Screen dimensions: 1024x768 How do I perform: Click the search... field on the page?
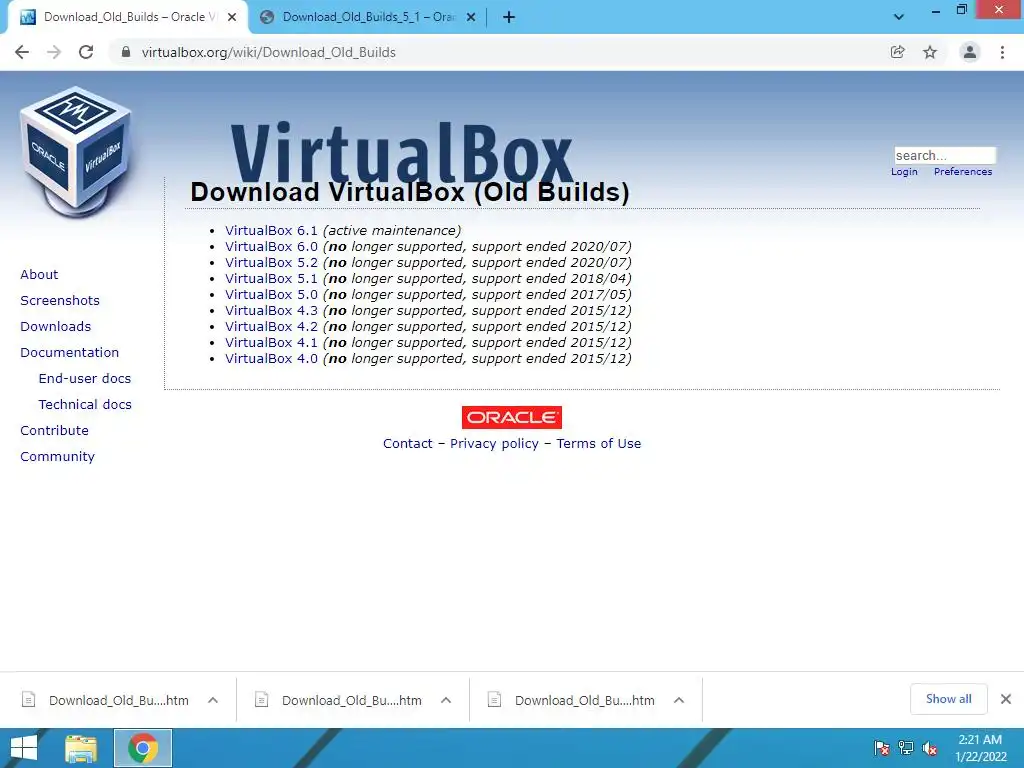click(945, 155)
